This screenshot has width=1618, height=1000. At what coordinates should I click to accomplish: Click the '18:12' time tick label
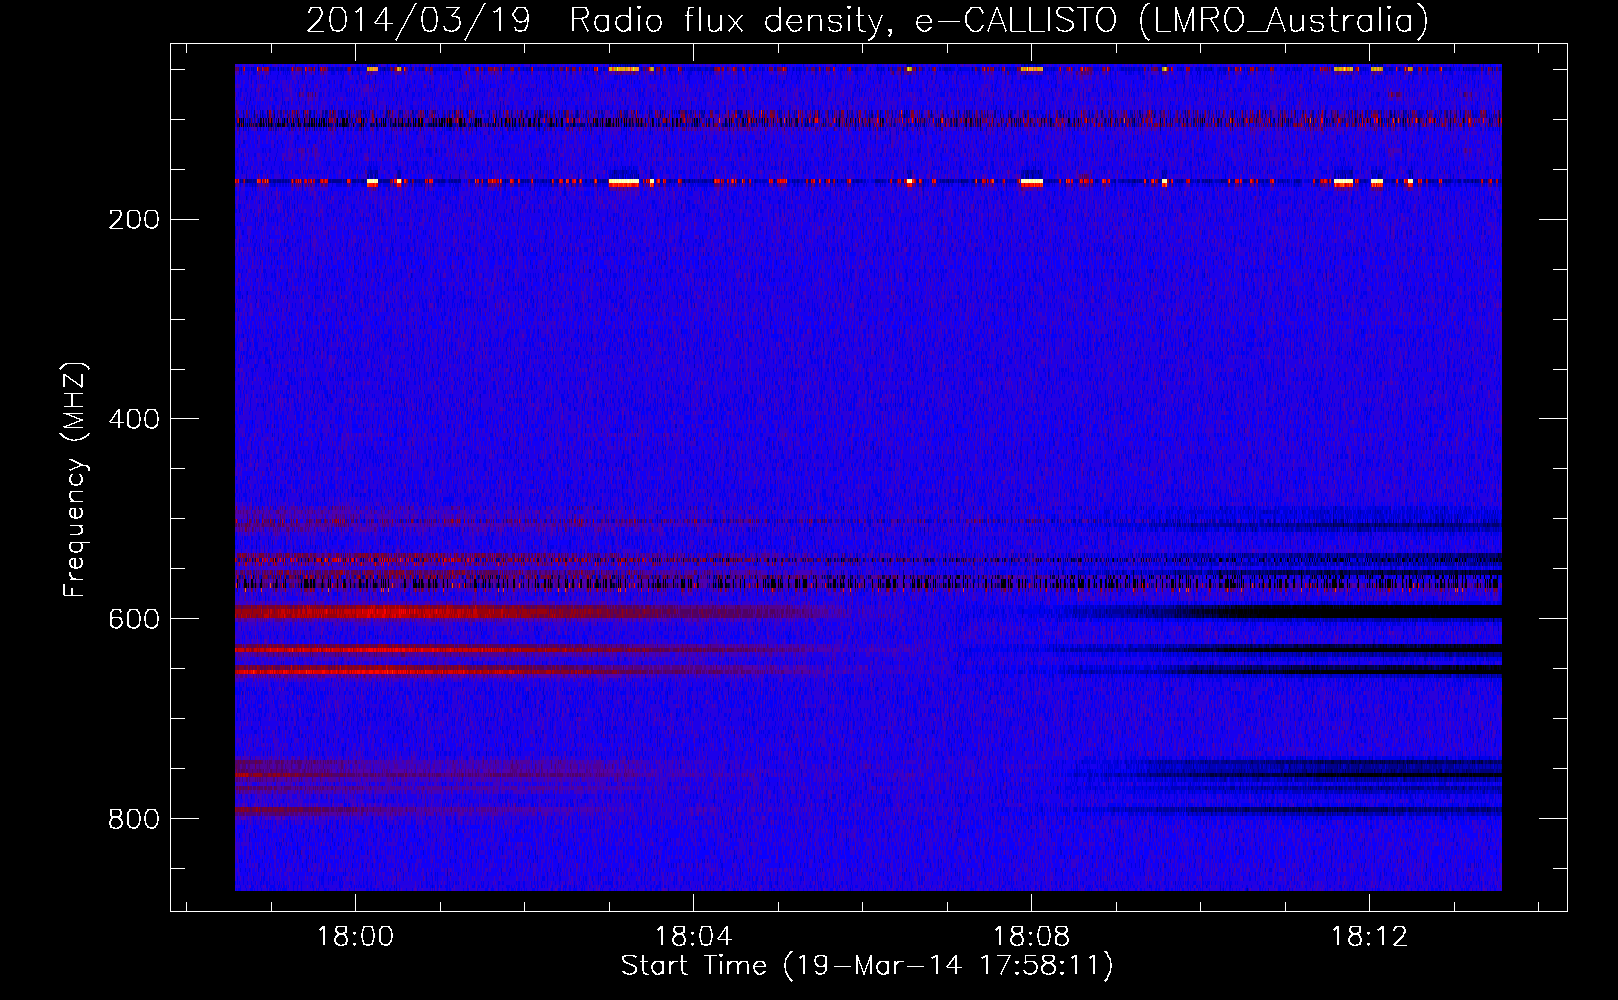coord(1369,936)
